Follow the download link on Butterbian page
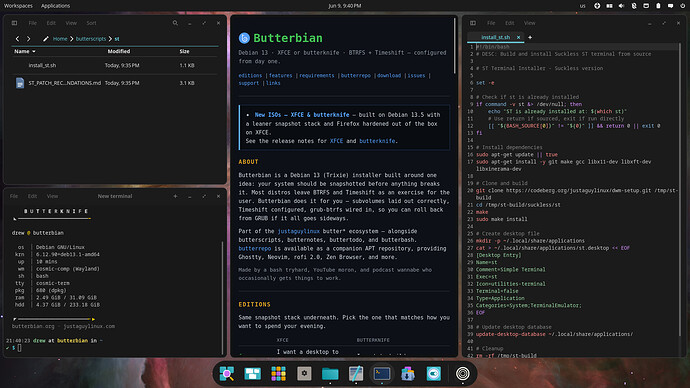The width and height of the screenshot is (690, 388). click(389, 76)
